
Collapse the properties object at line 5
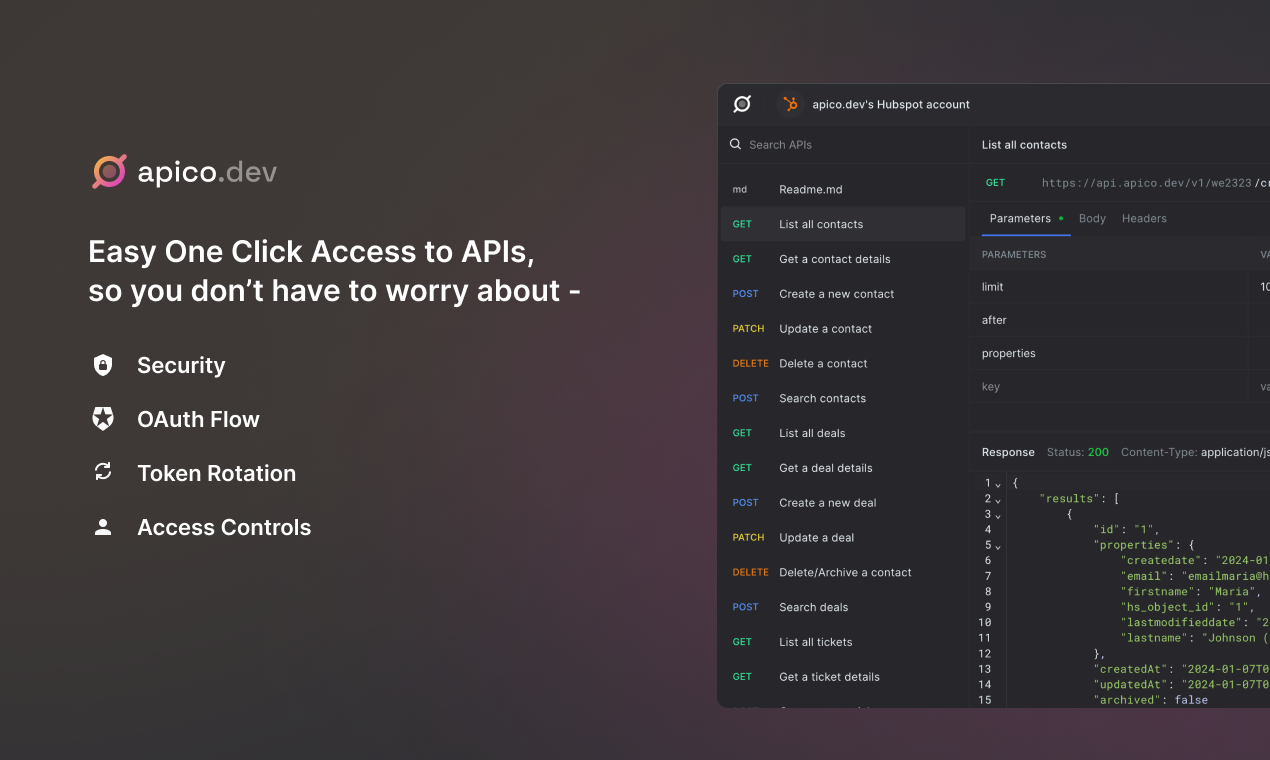pyautogui.click(x=997, y=546)
